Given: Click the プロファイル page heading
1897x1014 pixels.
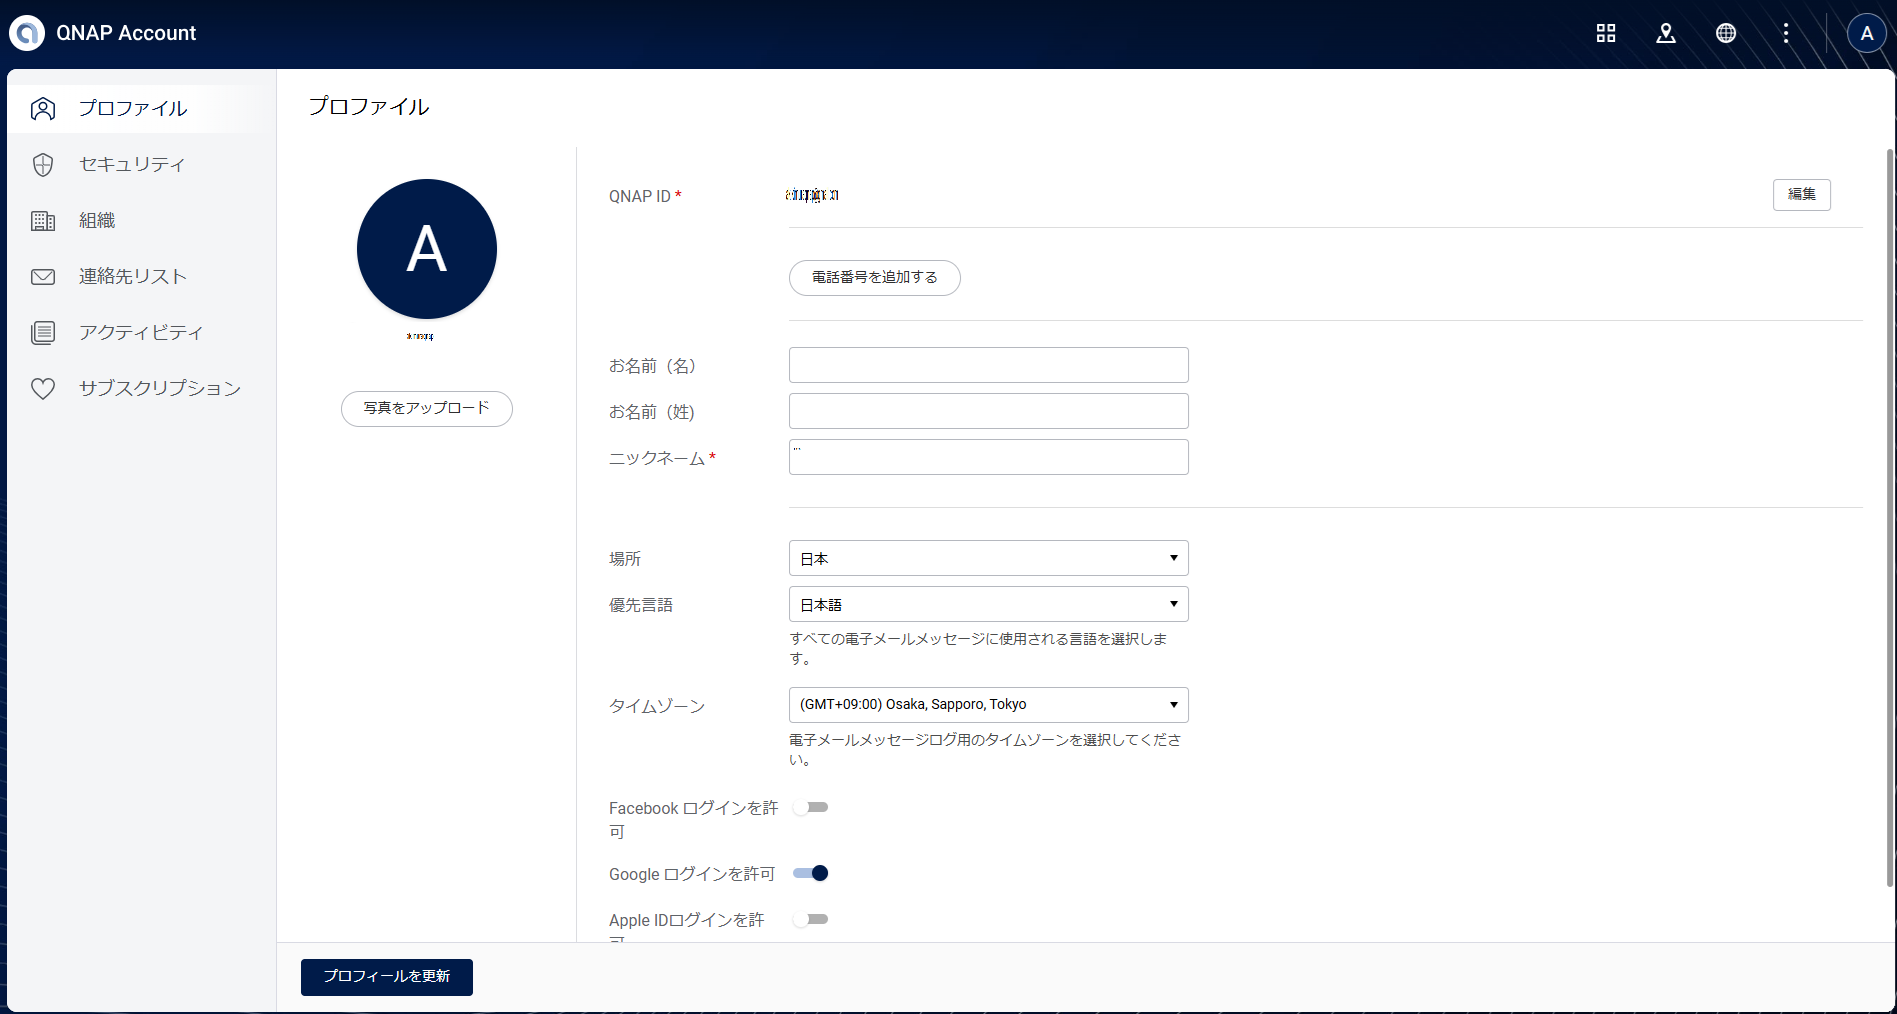Looking at the screenshot, I should [369, 106].
